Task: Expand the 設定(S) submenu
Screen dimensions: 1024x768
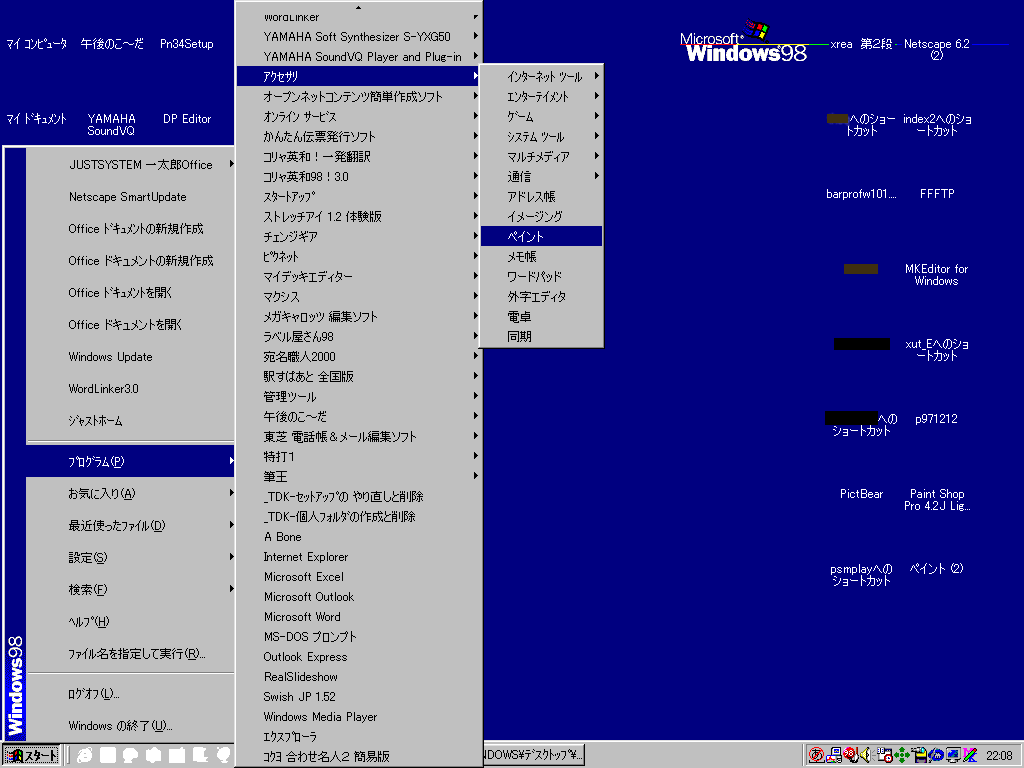Action: [131, 558]
